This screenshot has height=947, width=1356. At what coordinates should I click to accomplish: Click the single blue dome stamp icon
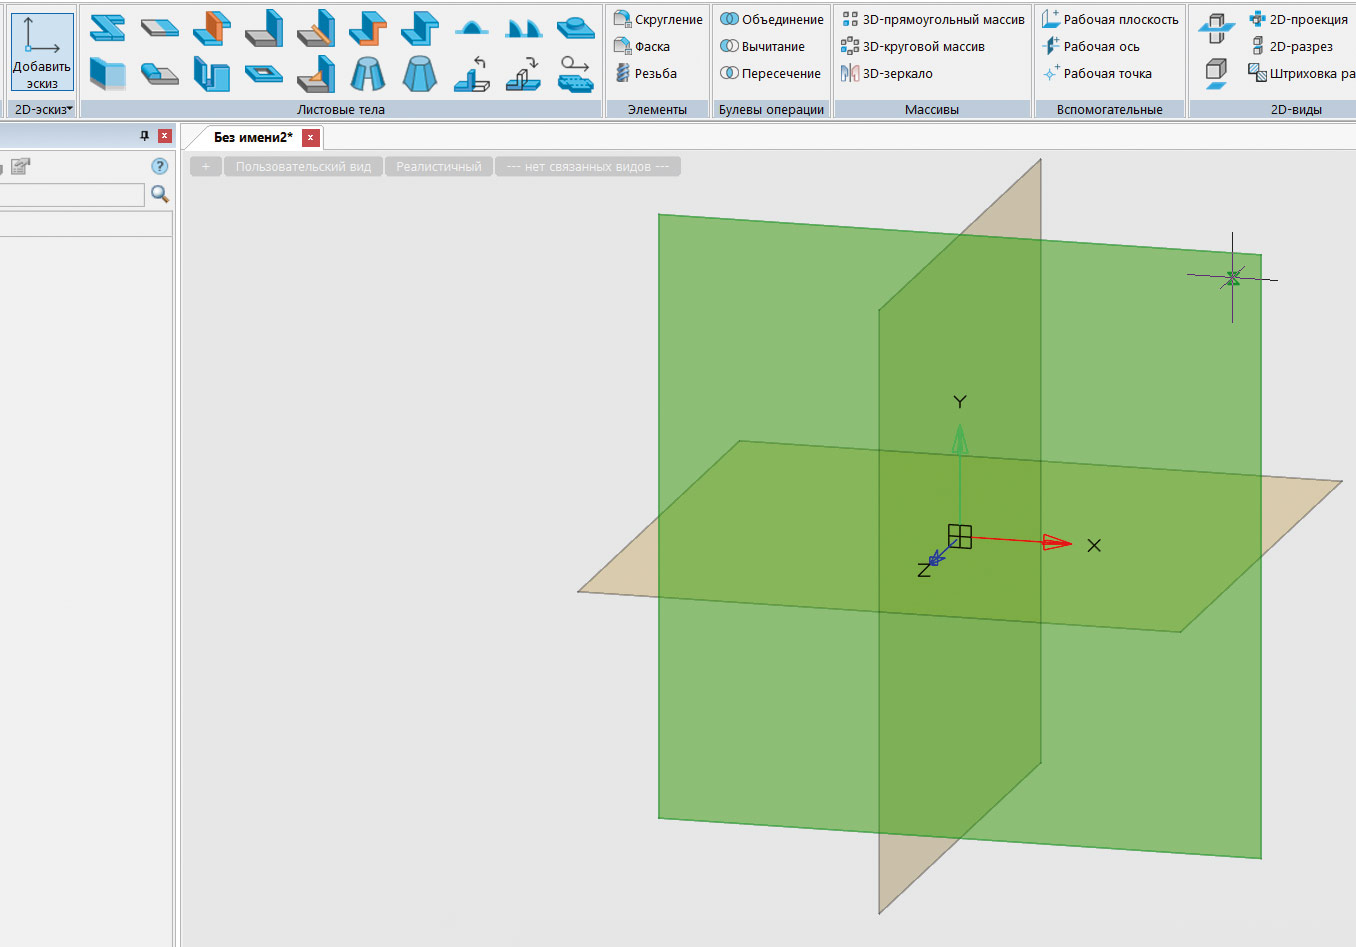coord(471,28)
